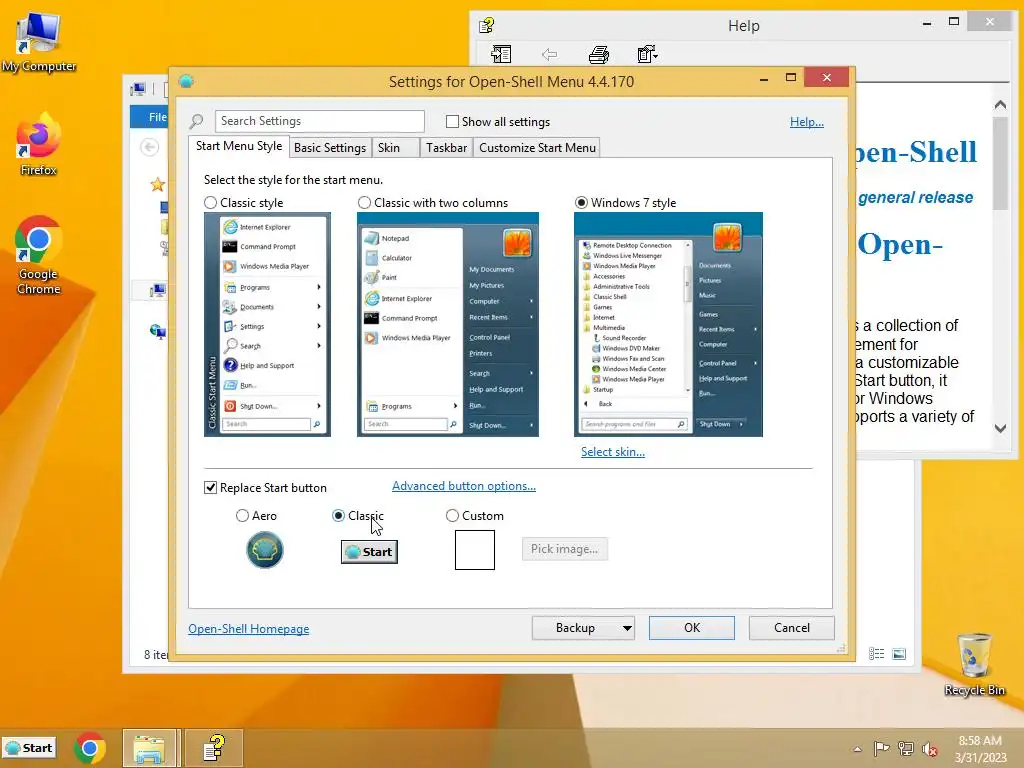Switch Explorer to large icons view
Viewport: 1024px width, 768px height.
point(899,654)
